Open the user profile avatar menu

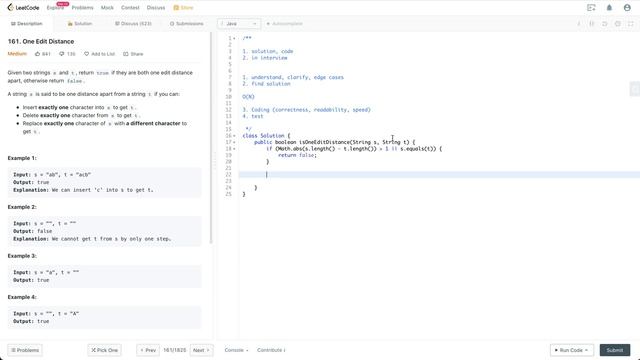[x=627, y=7]
